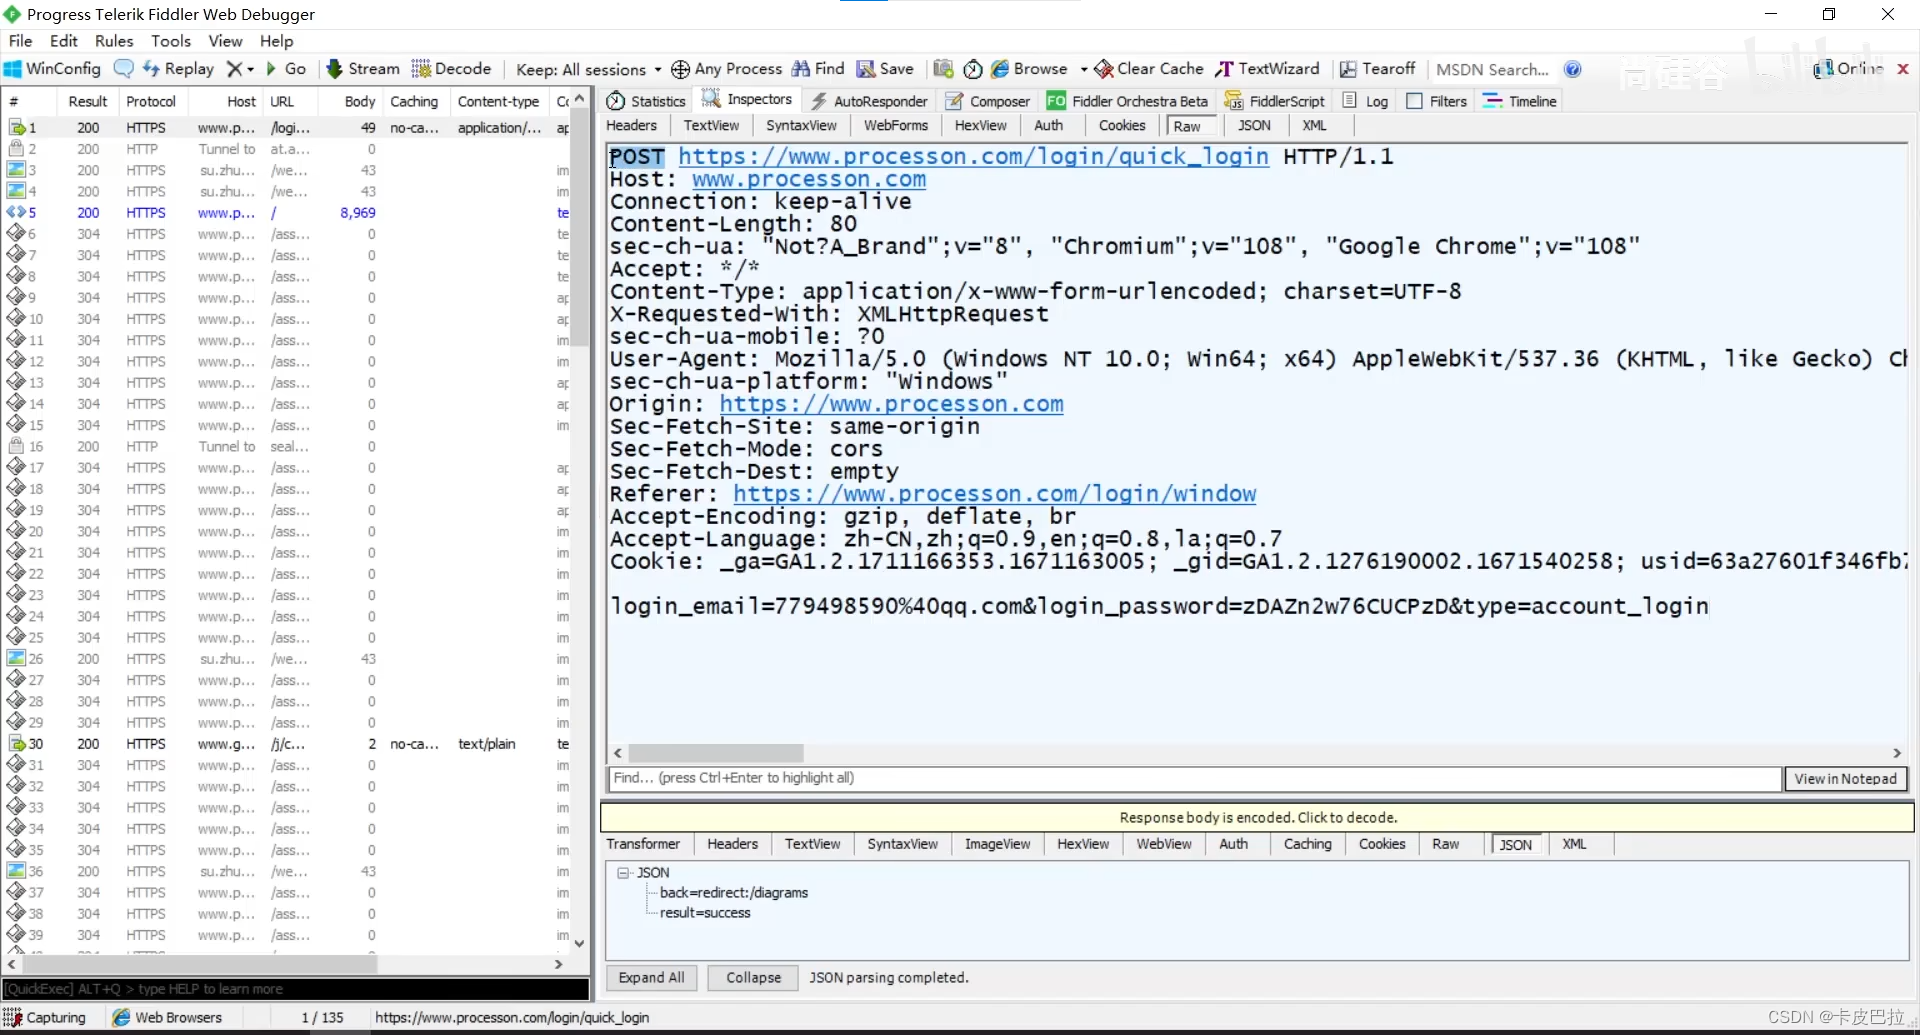Click session list scrollbar down arrow

tap(579, 942)
